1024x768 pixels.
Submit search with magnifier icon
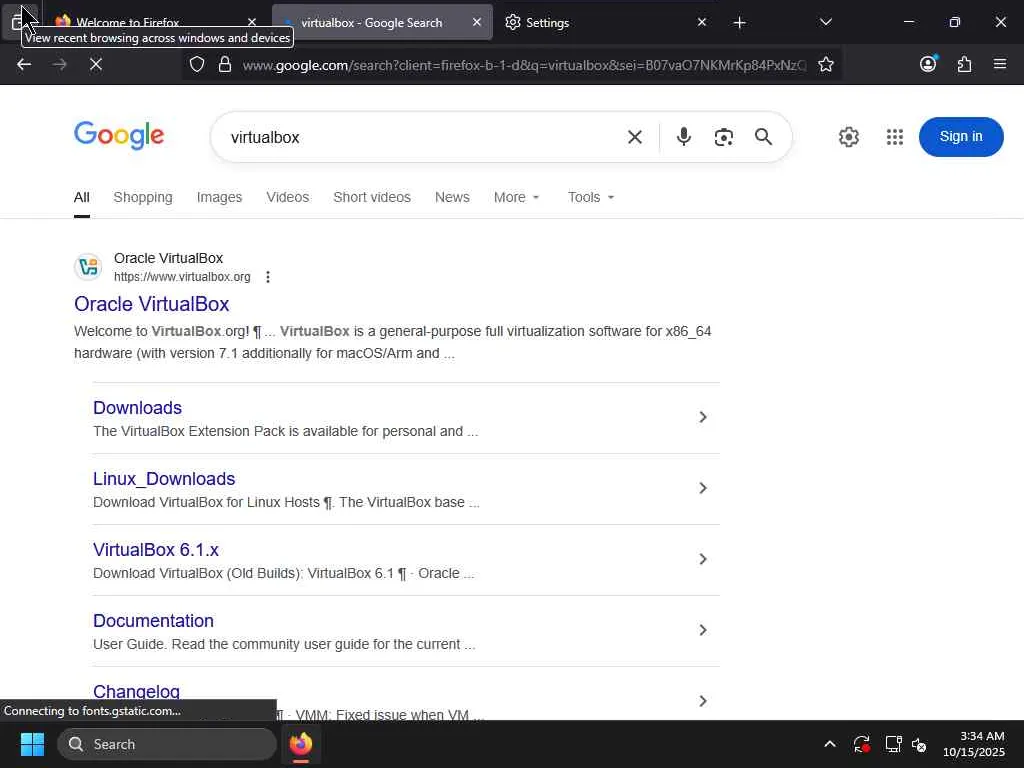(x=763, y=136)
